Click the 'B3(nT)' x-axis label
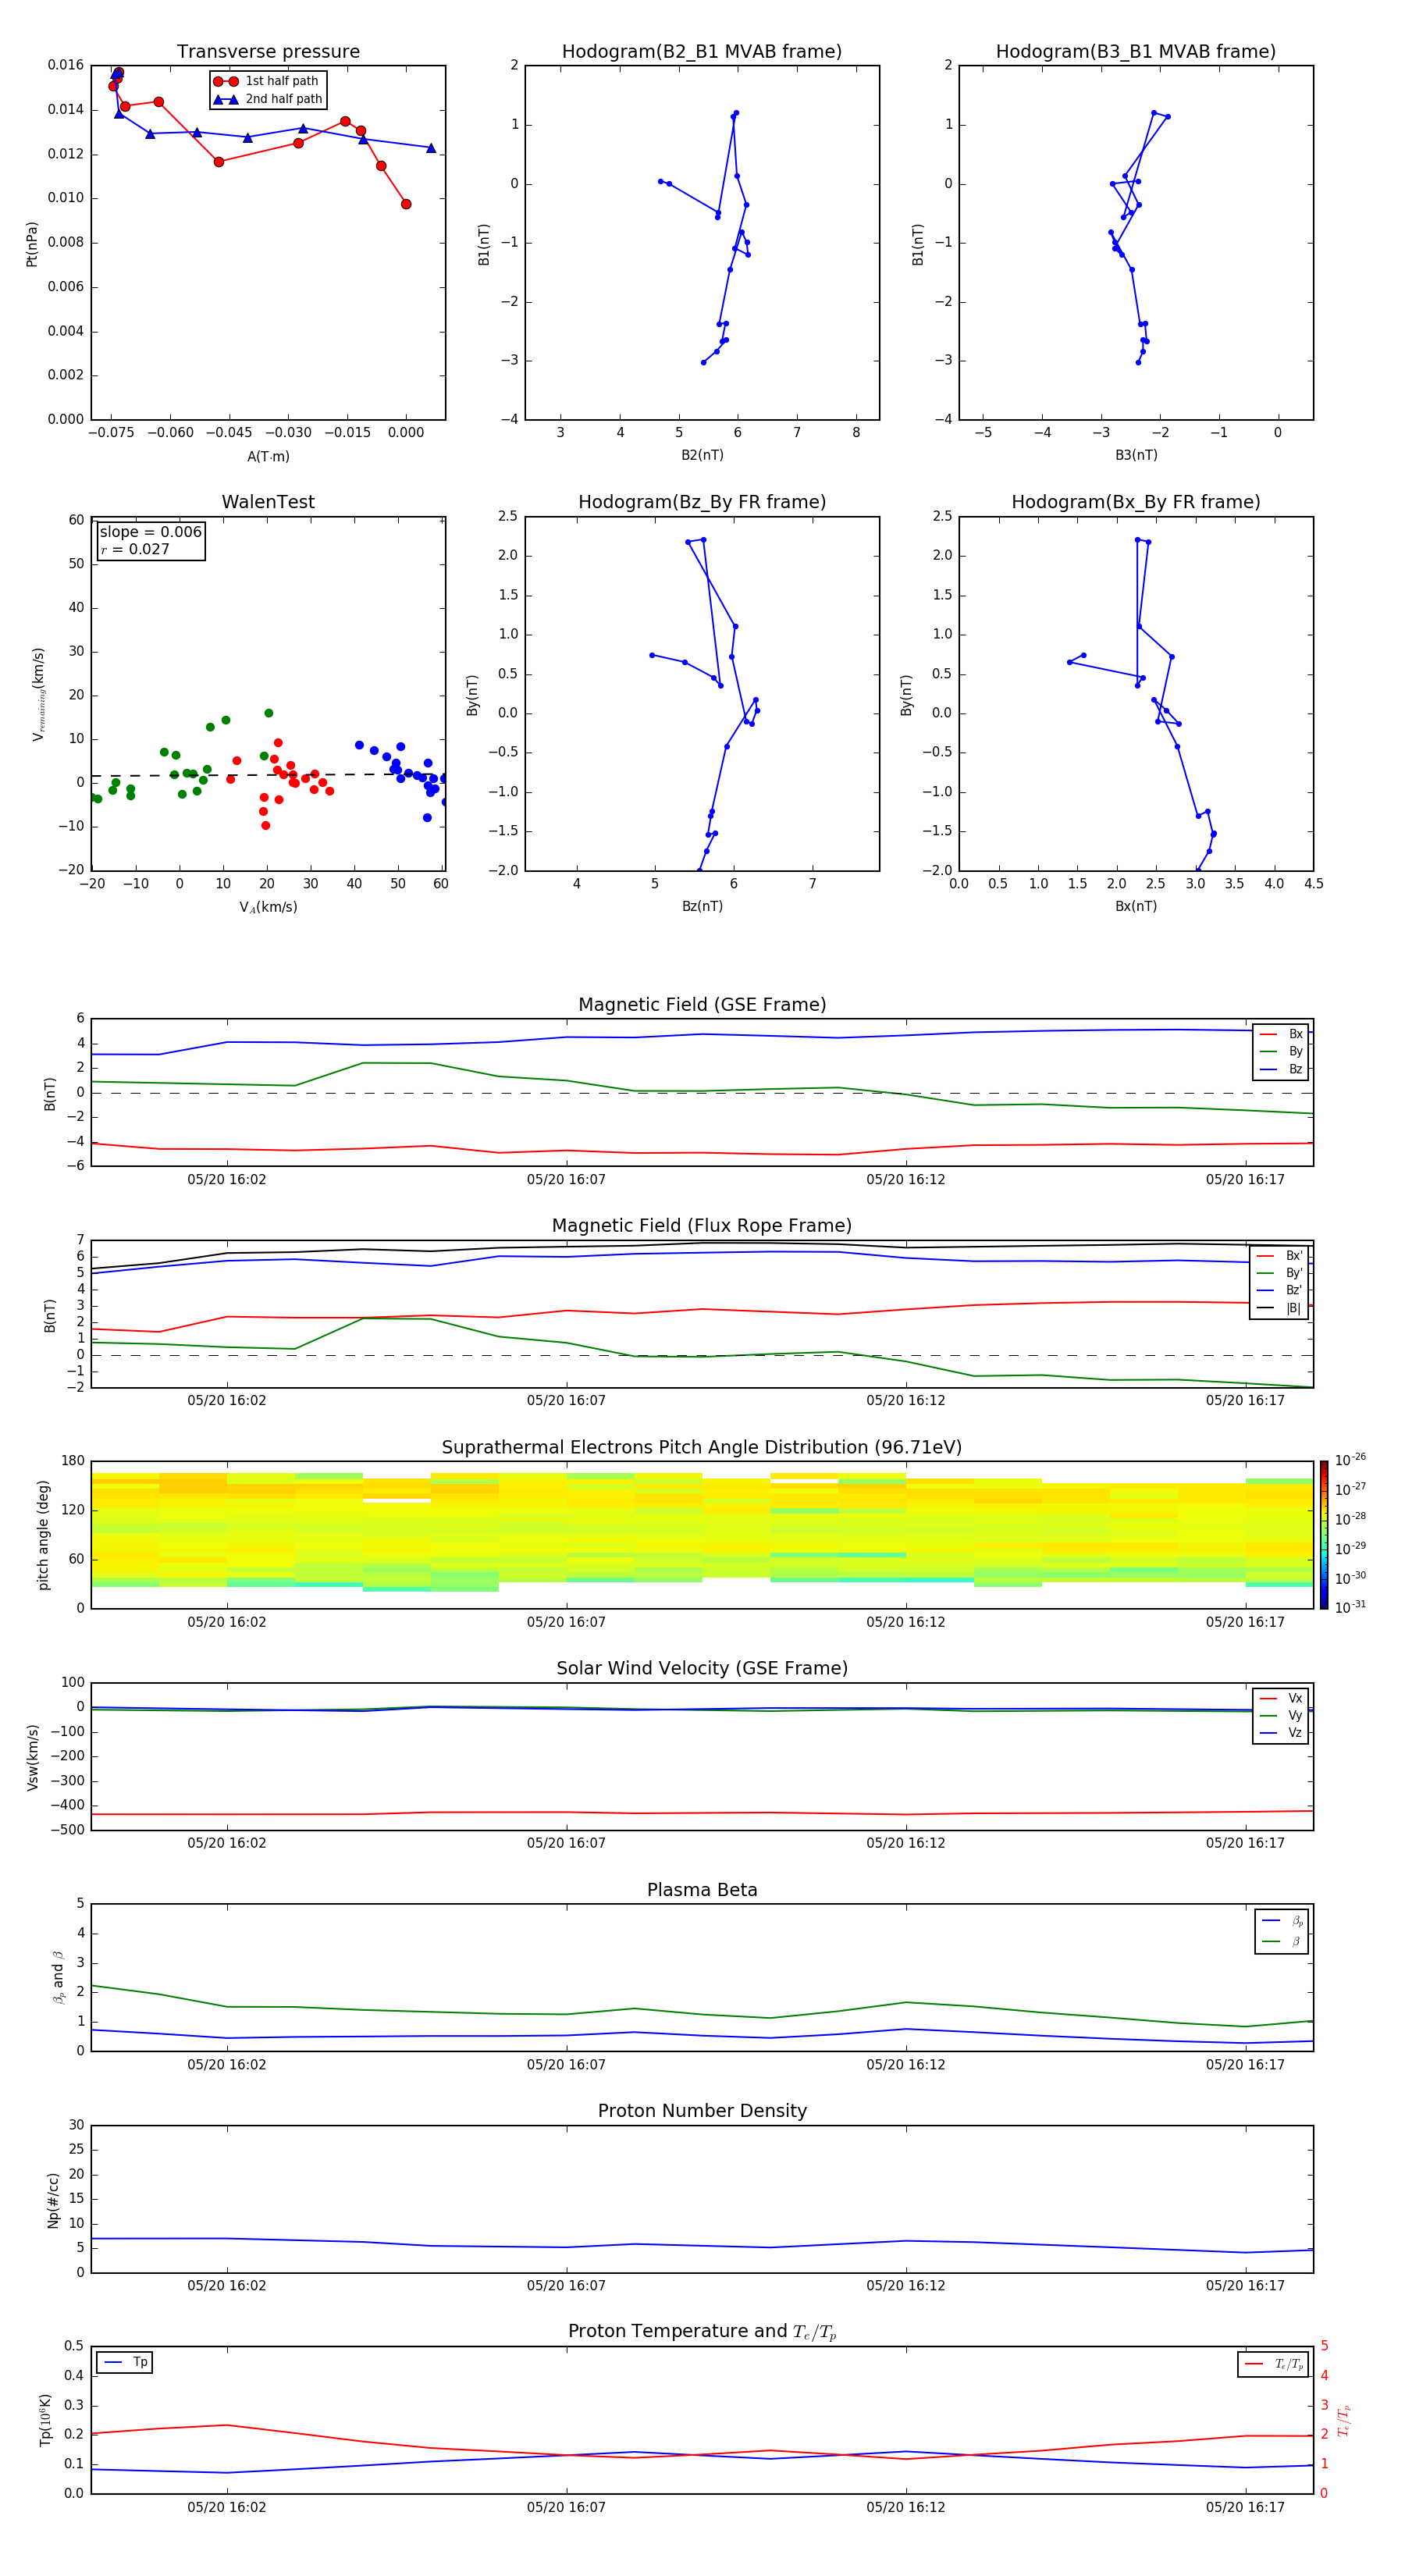The height and width of the screenshot is (2576, 1405). [1136, 455]
